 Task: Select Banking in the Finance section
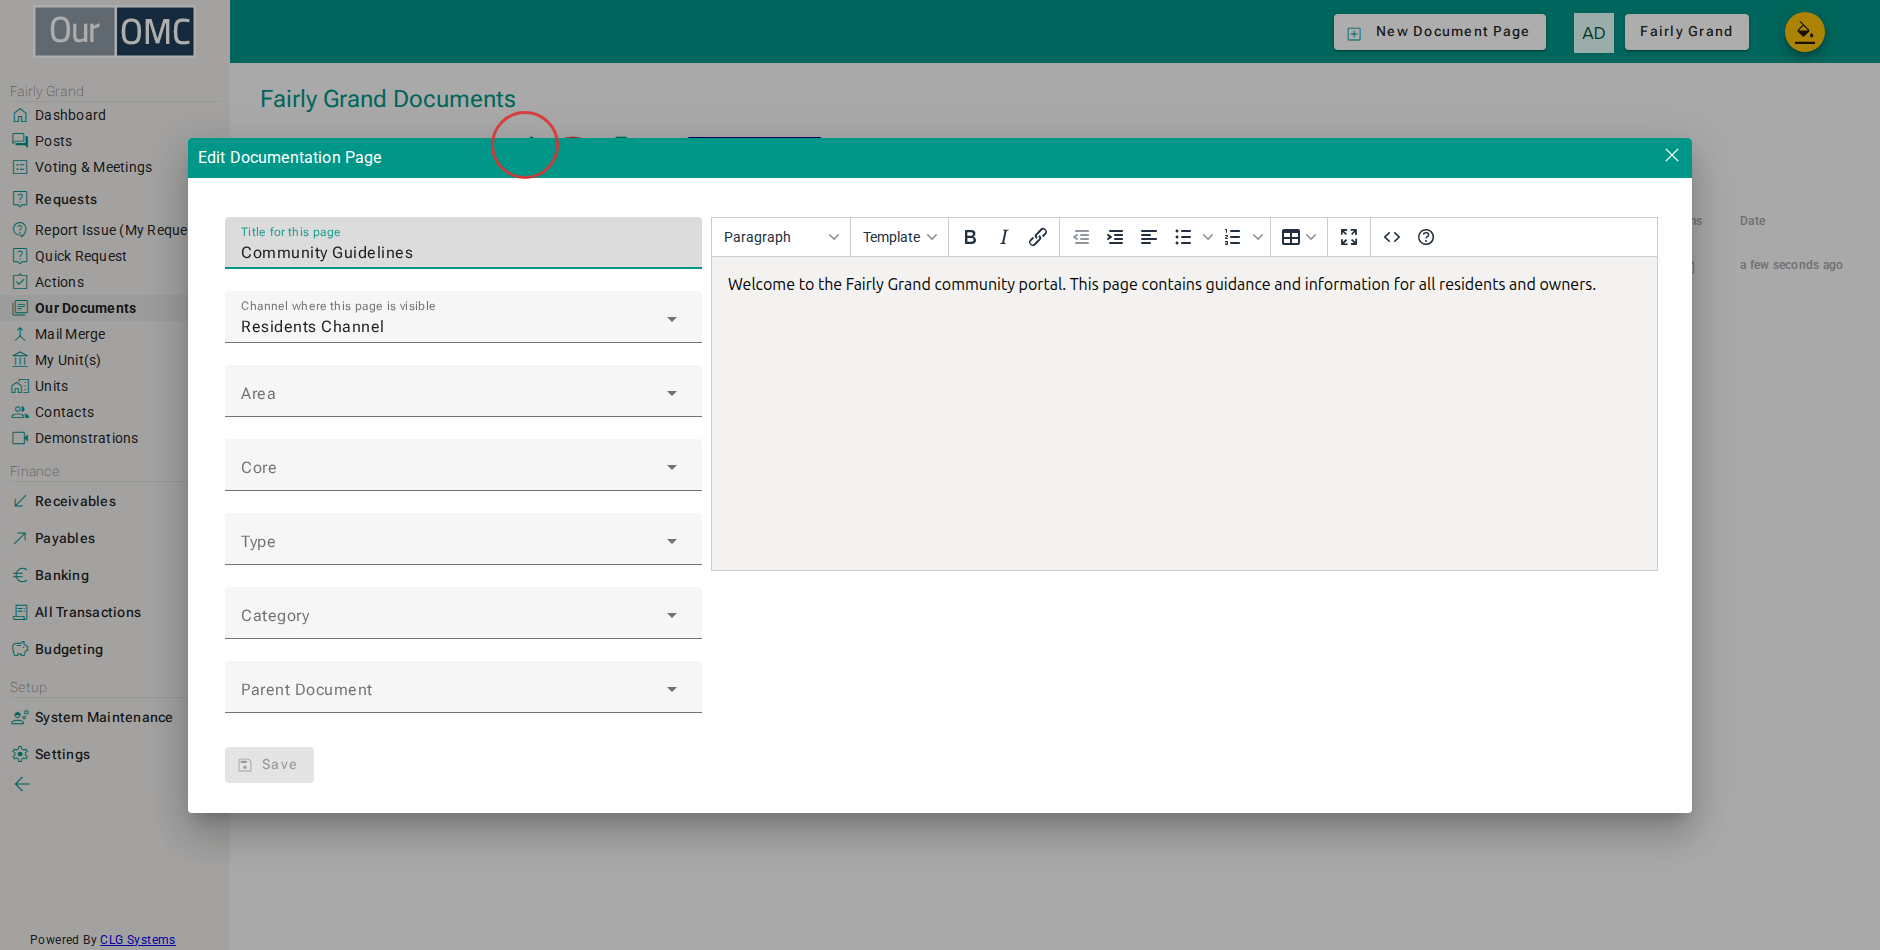point(62,575)
